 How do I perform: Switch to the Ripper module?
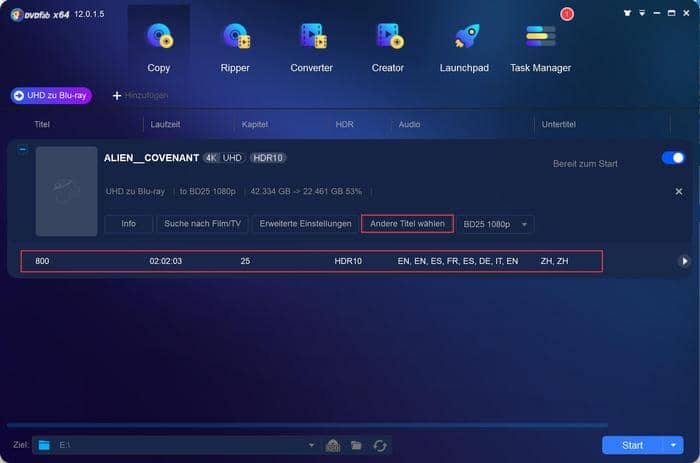235,48
